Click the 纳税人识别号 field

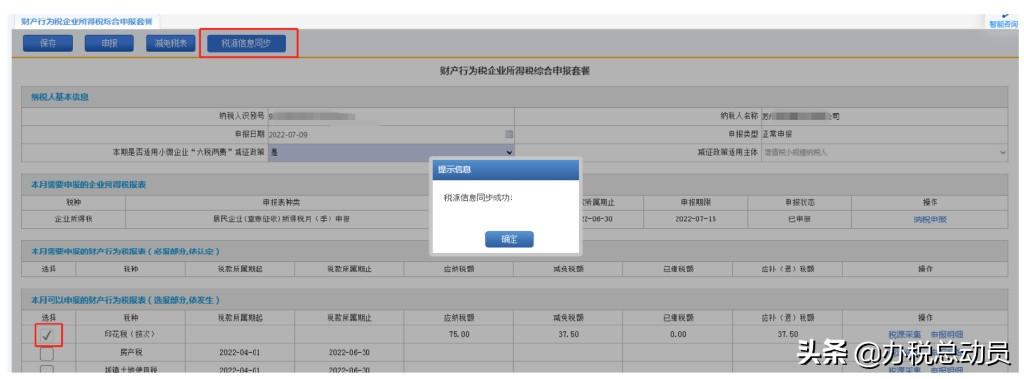(391, 116)
